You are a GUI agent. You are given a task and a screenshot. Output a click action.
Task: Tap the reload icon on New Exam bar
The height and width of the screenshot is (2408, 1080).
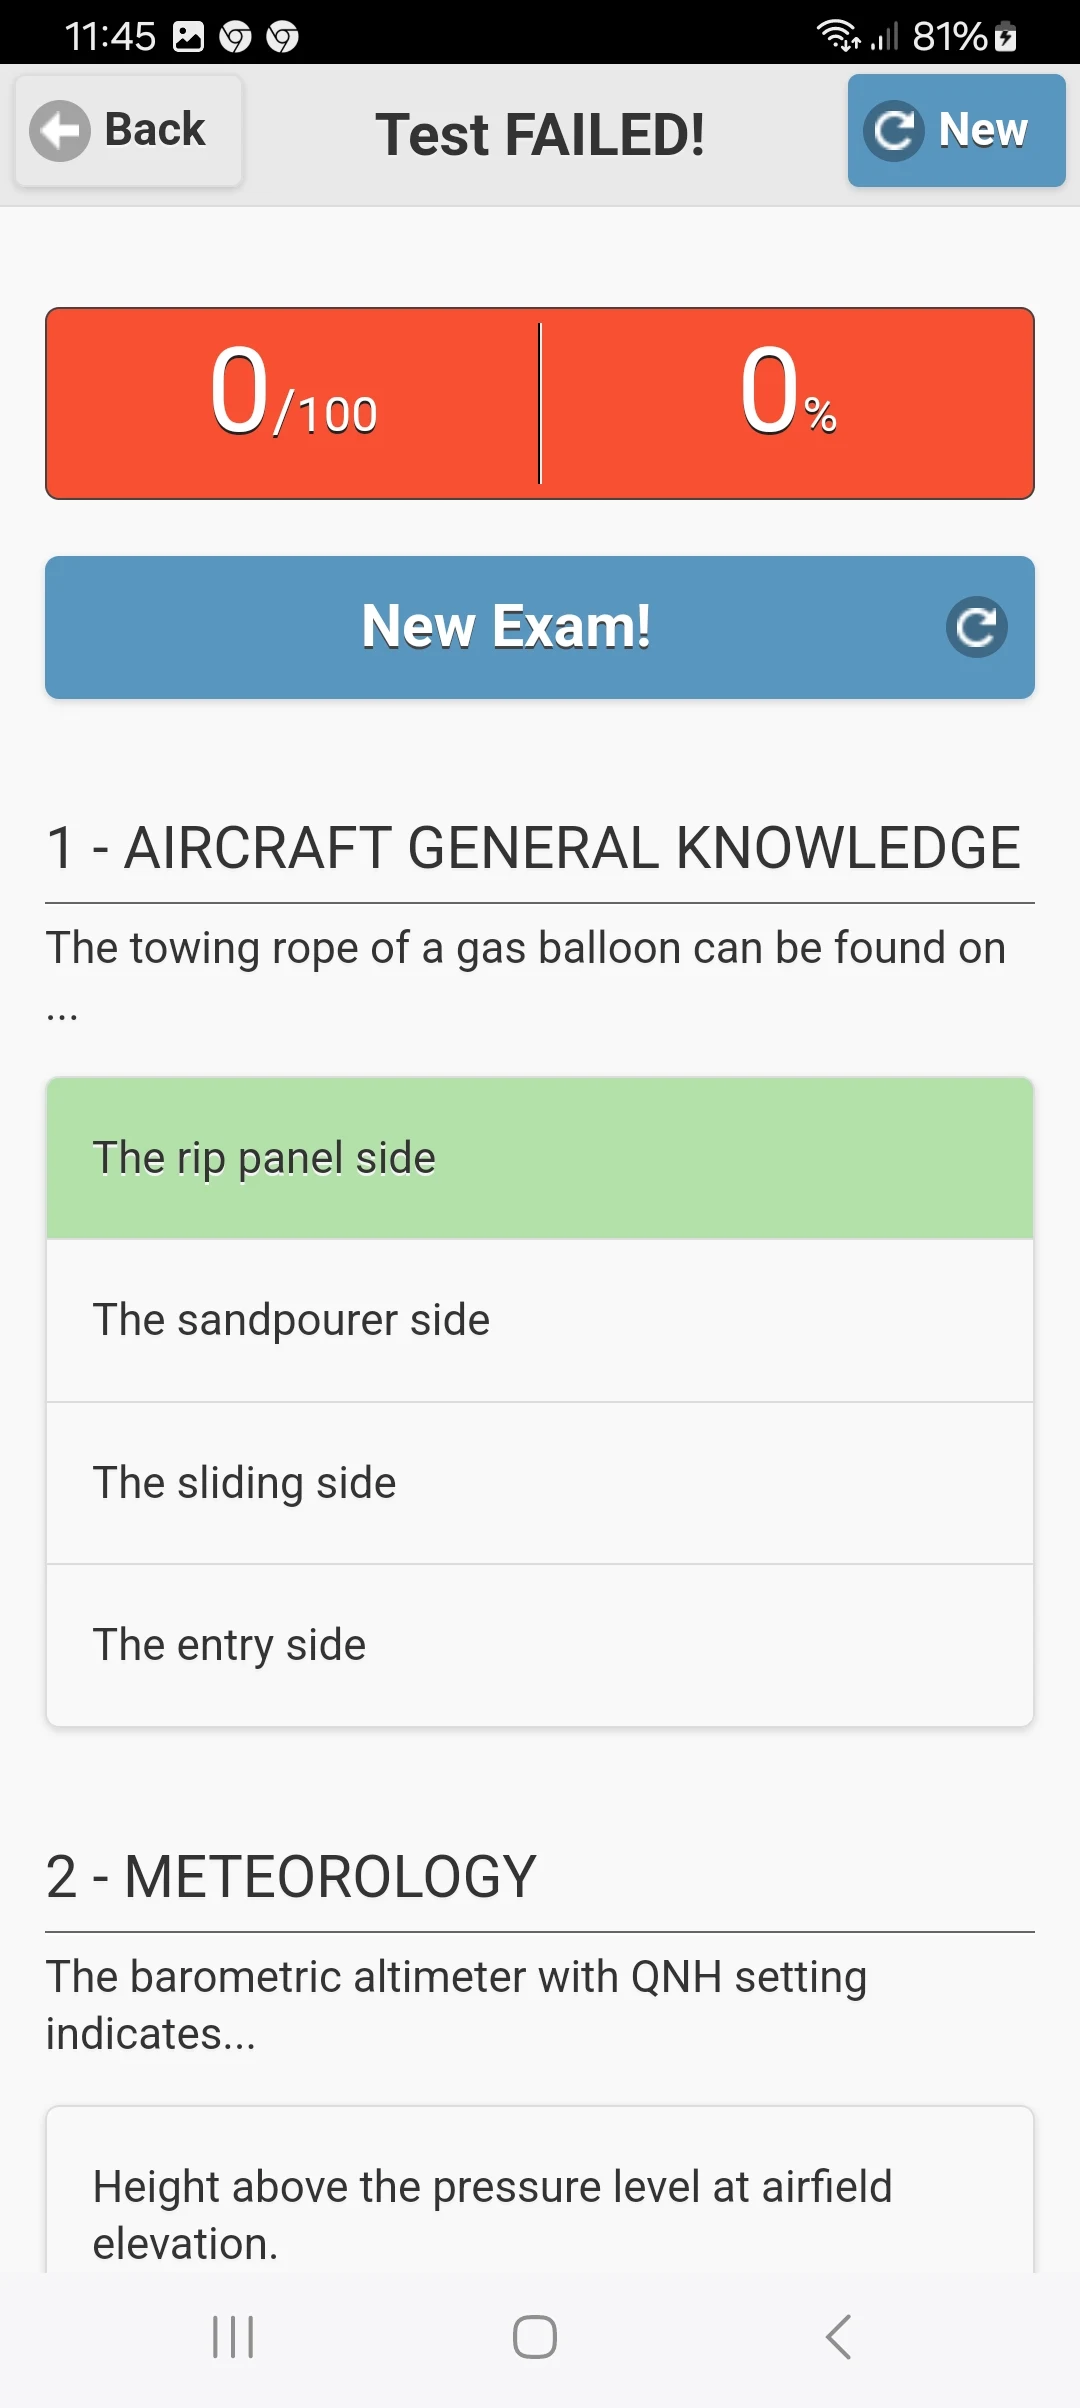[x=976, y=627]
